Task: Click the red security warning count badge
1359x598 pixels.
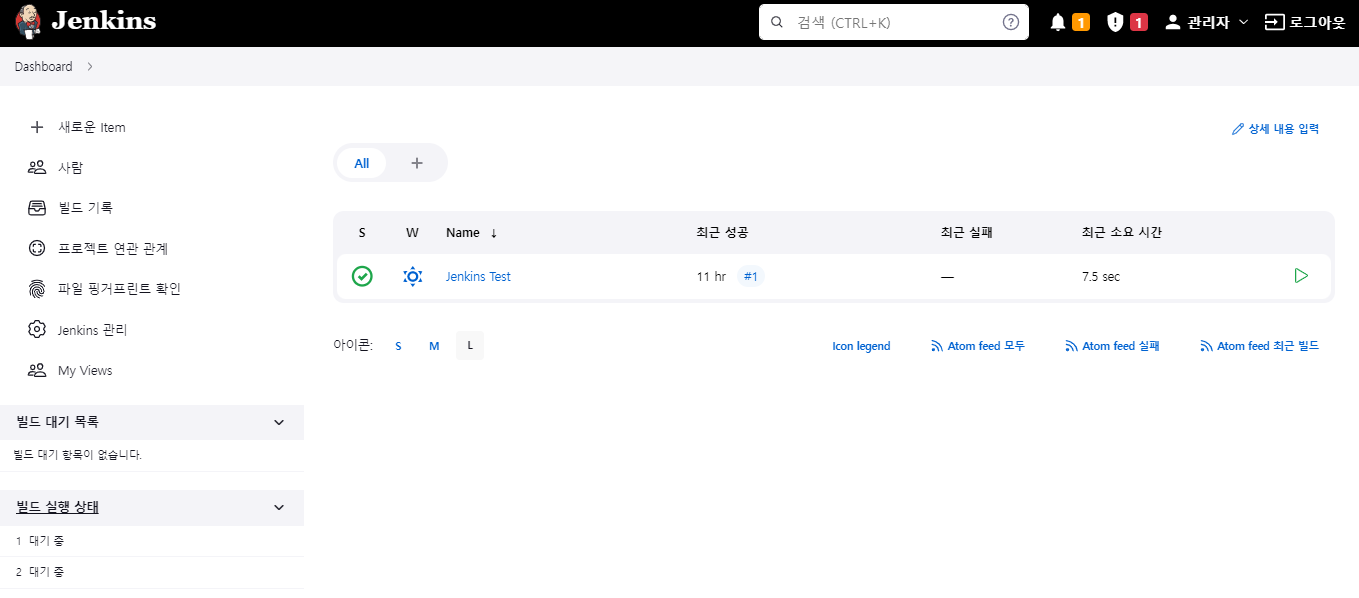Action: pos(1139,22)
